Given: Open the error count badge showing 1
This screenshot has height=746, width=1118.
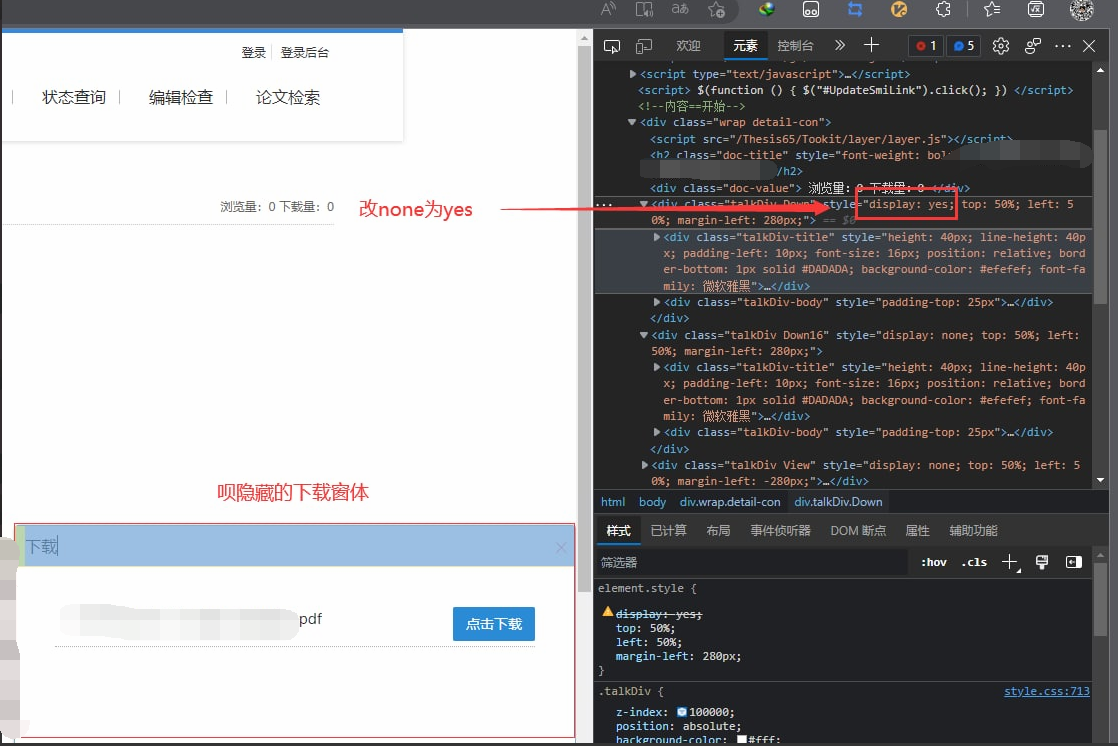Looking at the screenshot, I should [x=926, y=46].
